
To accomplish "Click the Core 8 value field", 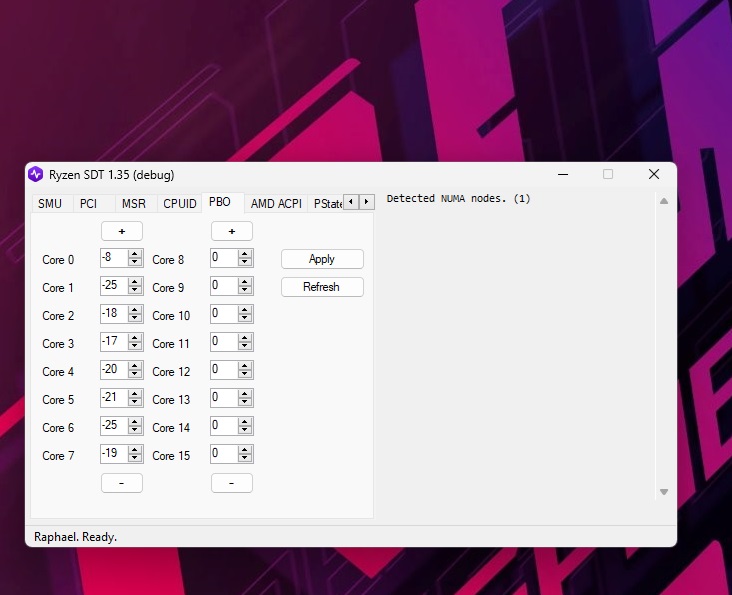I will (224, 258).
